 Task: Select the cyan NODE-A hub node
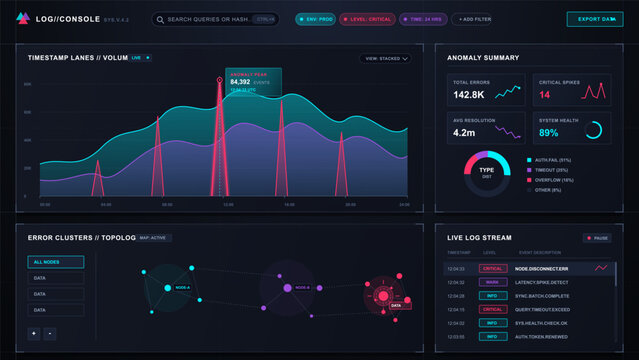(167, 288)
